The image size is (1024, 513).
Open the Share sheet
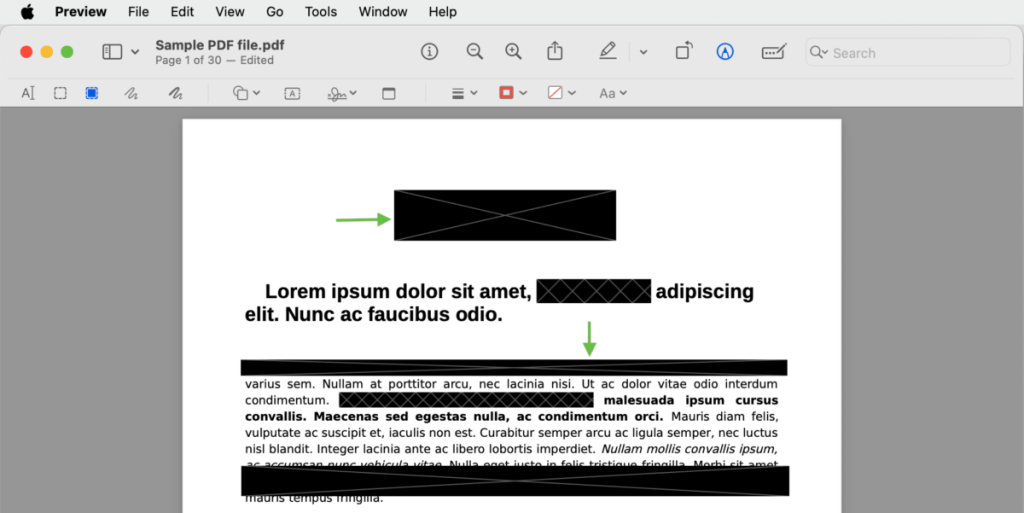(554, 51)
